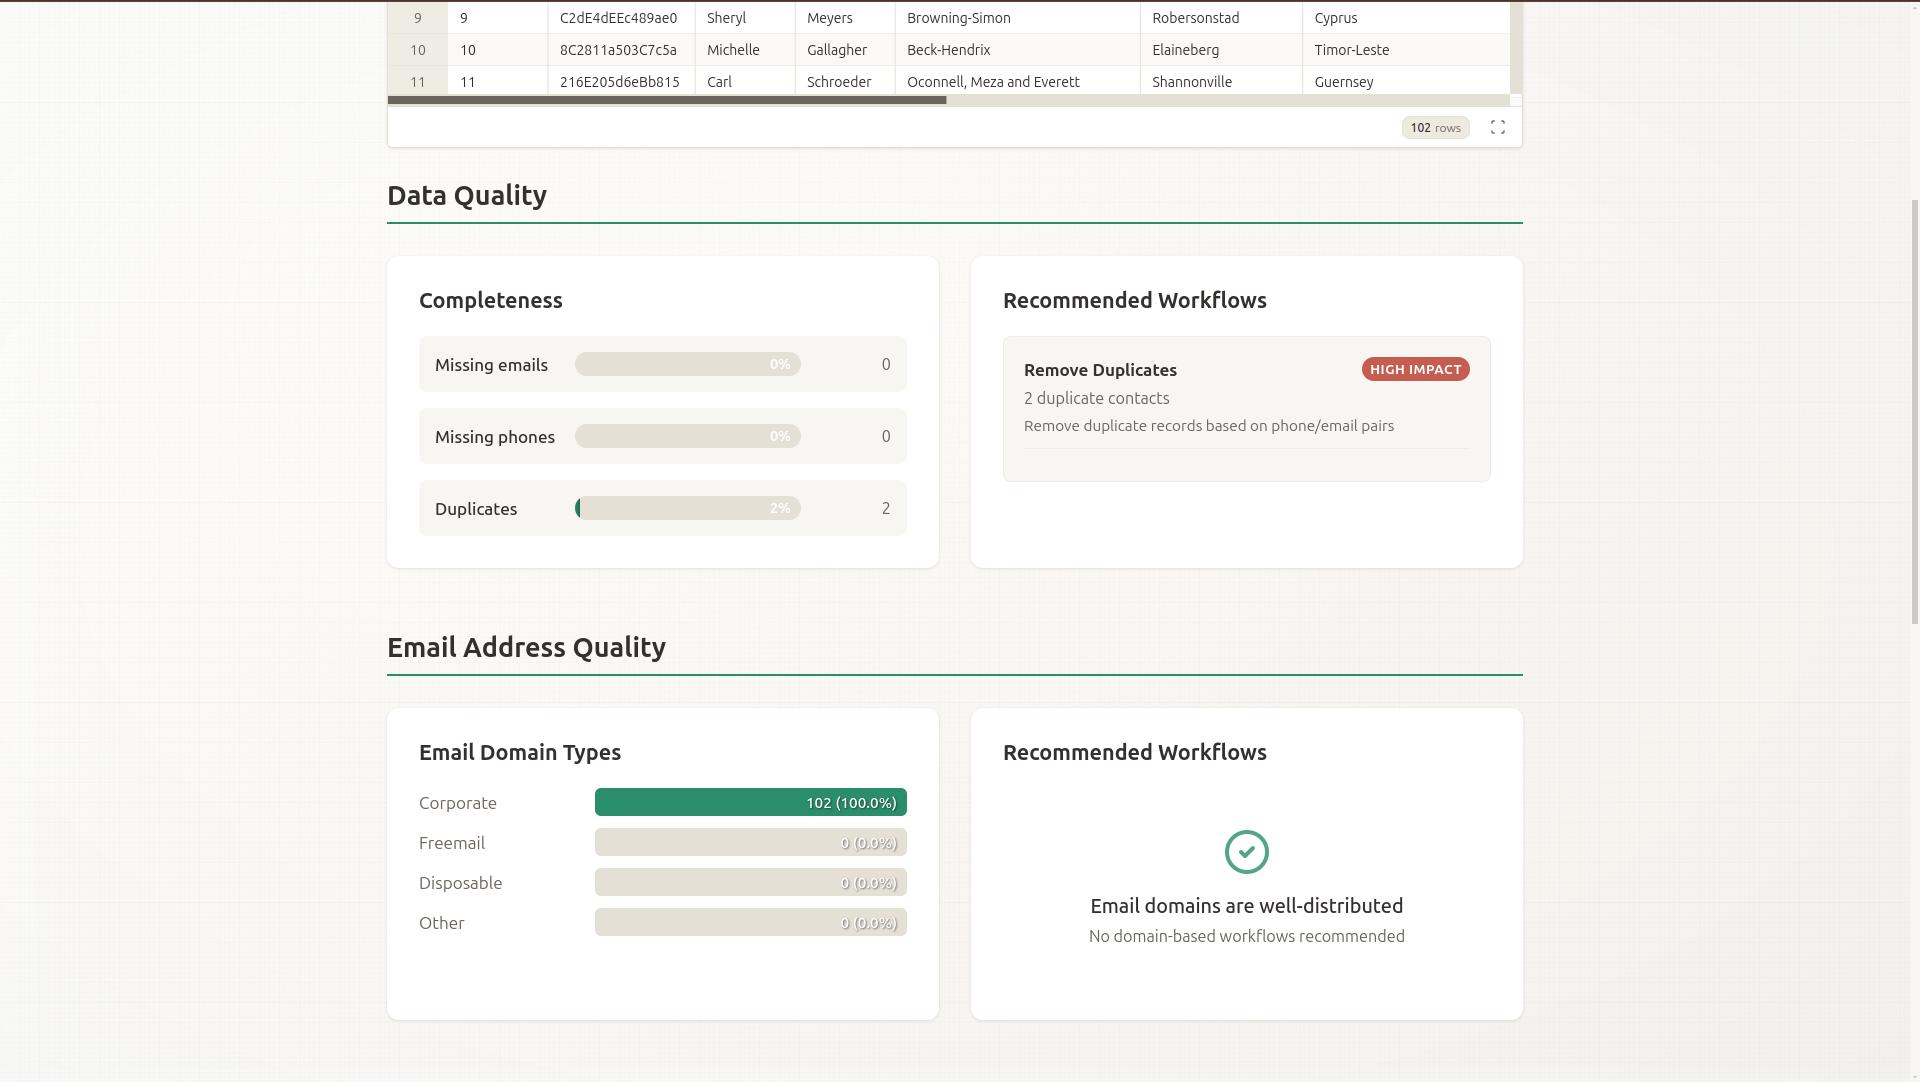This screenshot has width=1920, height=1082.
Task: Click the 216E205d6eBb815 ID cell
Action: [x=620, y=82]
